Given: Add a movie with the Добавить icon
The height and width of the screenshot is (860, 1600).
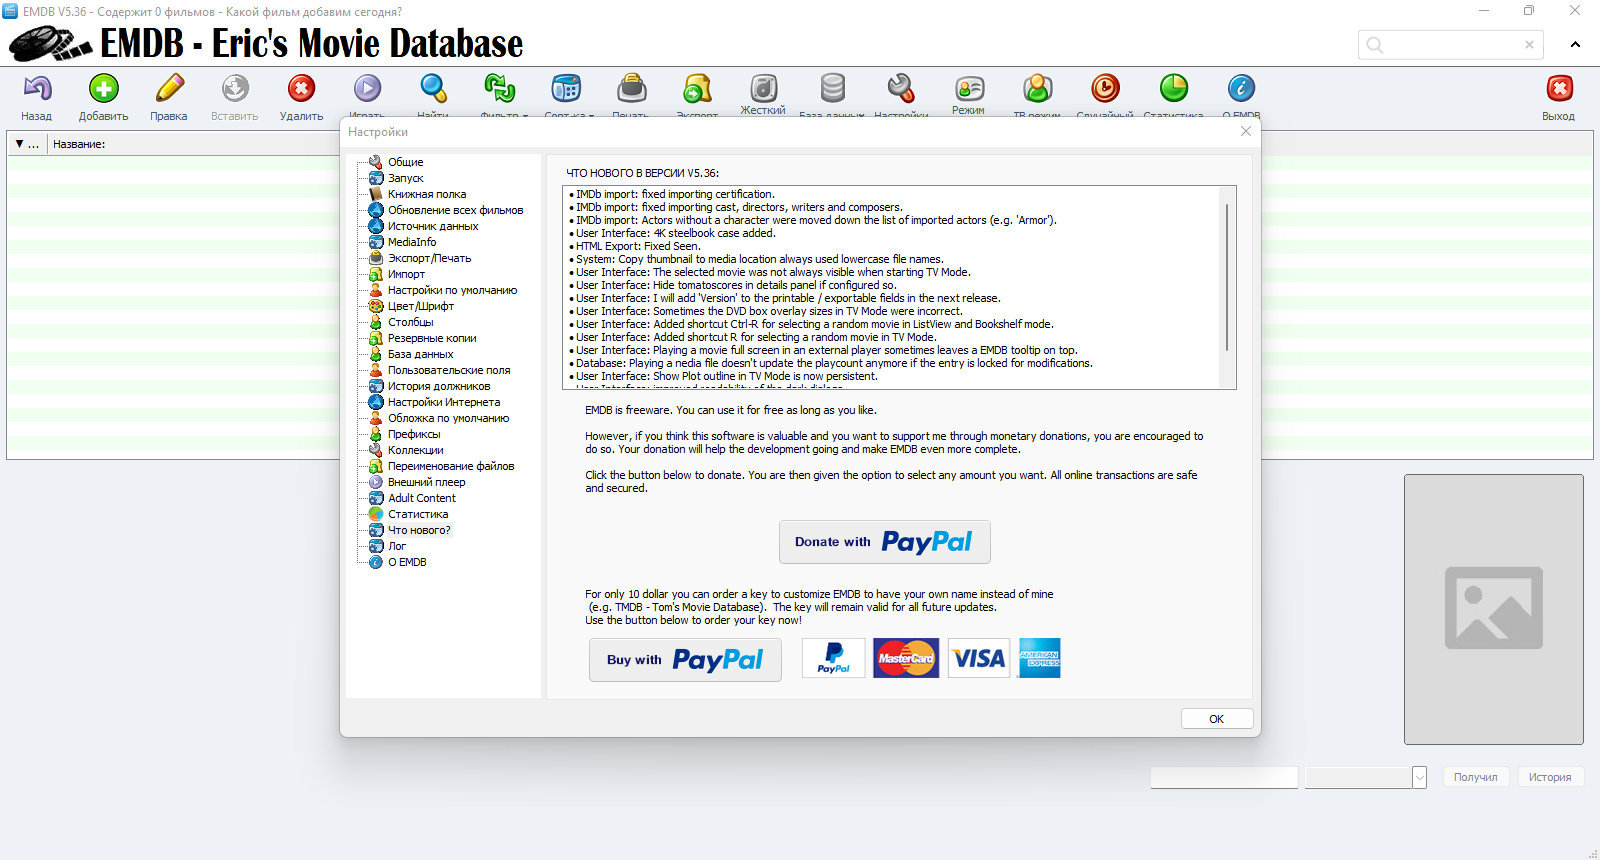Looking at the screenshot, I should (104, 89).
